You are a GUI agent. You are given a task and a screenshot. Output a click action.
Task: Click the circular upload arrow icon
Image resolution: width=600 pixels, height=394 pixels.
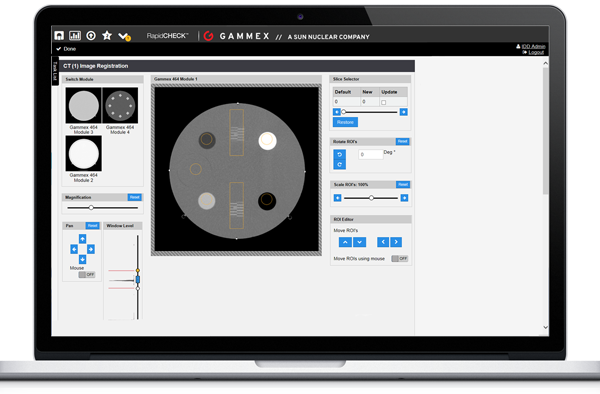pos(91,36)
